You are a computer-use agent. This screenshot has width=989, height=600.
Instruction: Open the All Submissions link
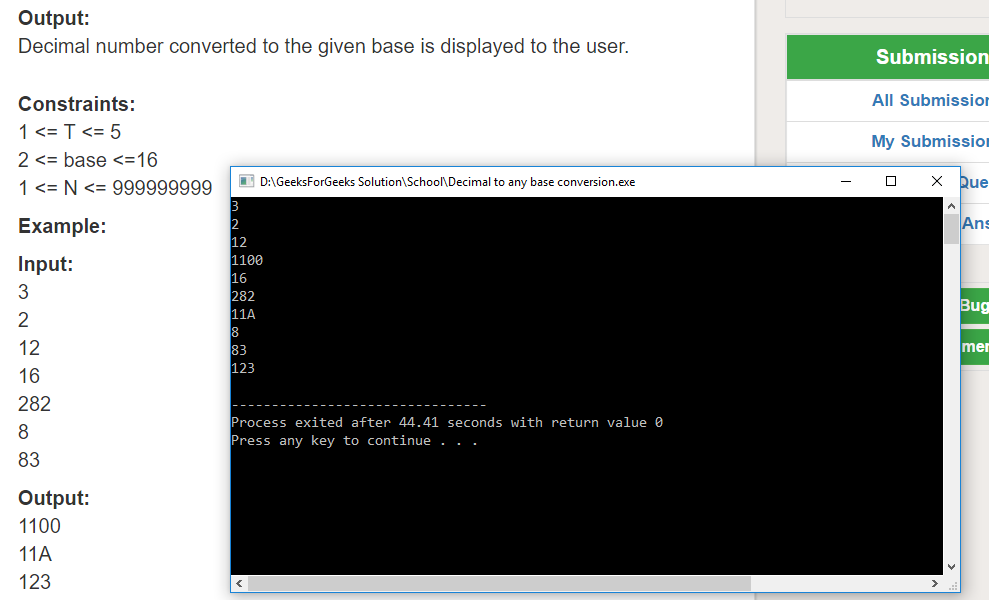(x=929, y=100)
